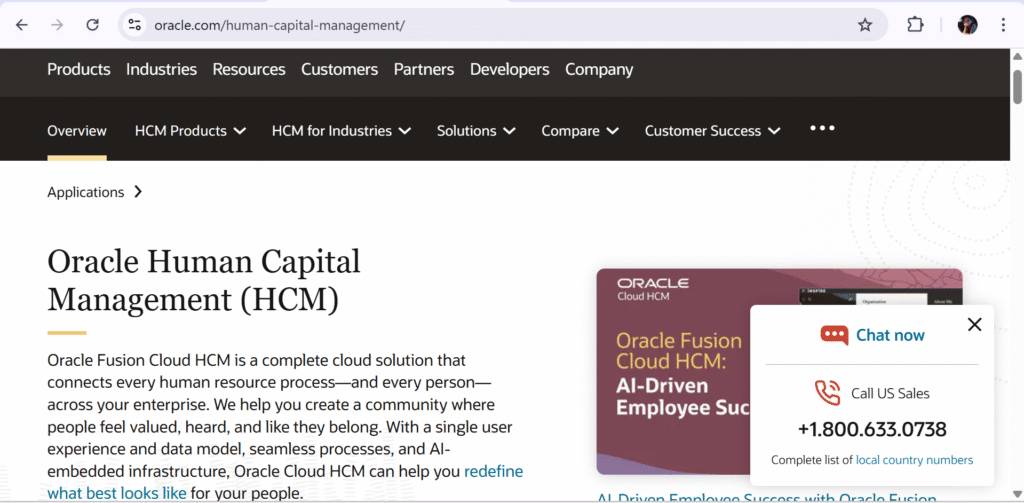1024x503 pixels.
Task: Click the scrollbar up arrow
Action: 1017,57
